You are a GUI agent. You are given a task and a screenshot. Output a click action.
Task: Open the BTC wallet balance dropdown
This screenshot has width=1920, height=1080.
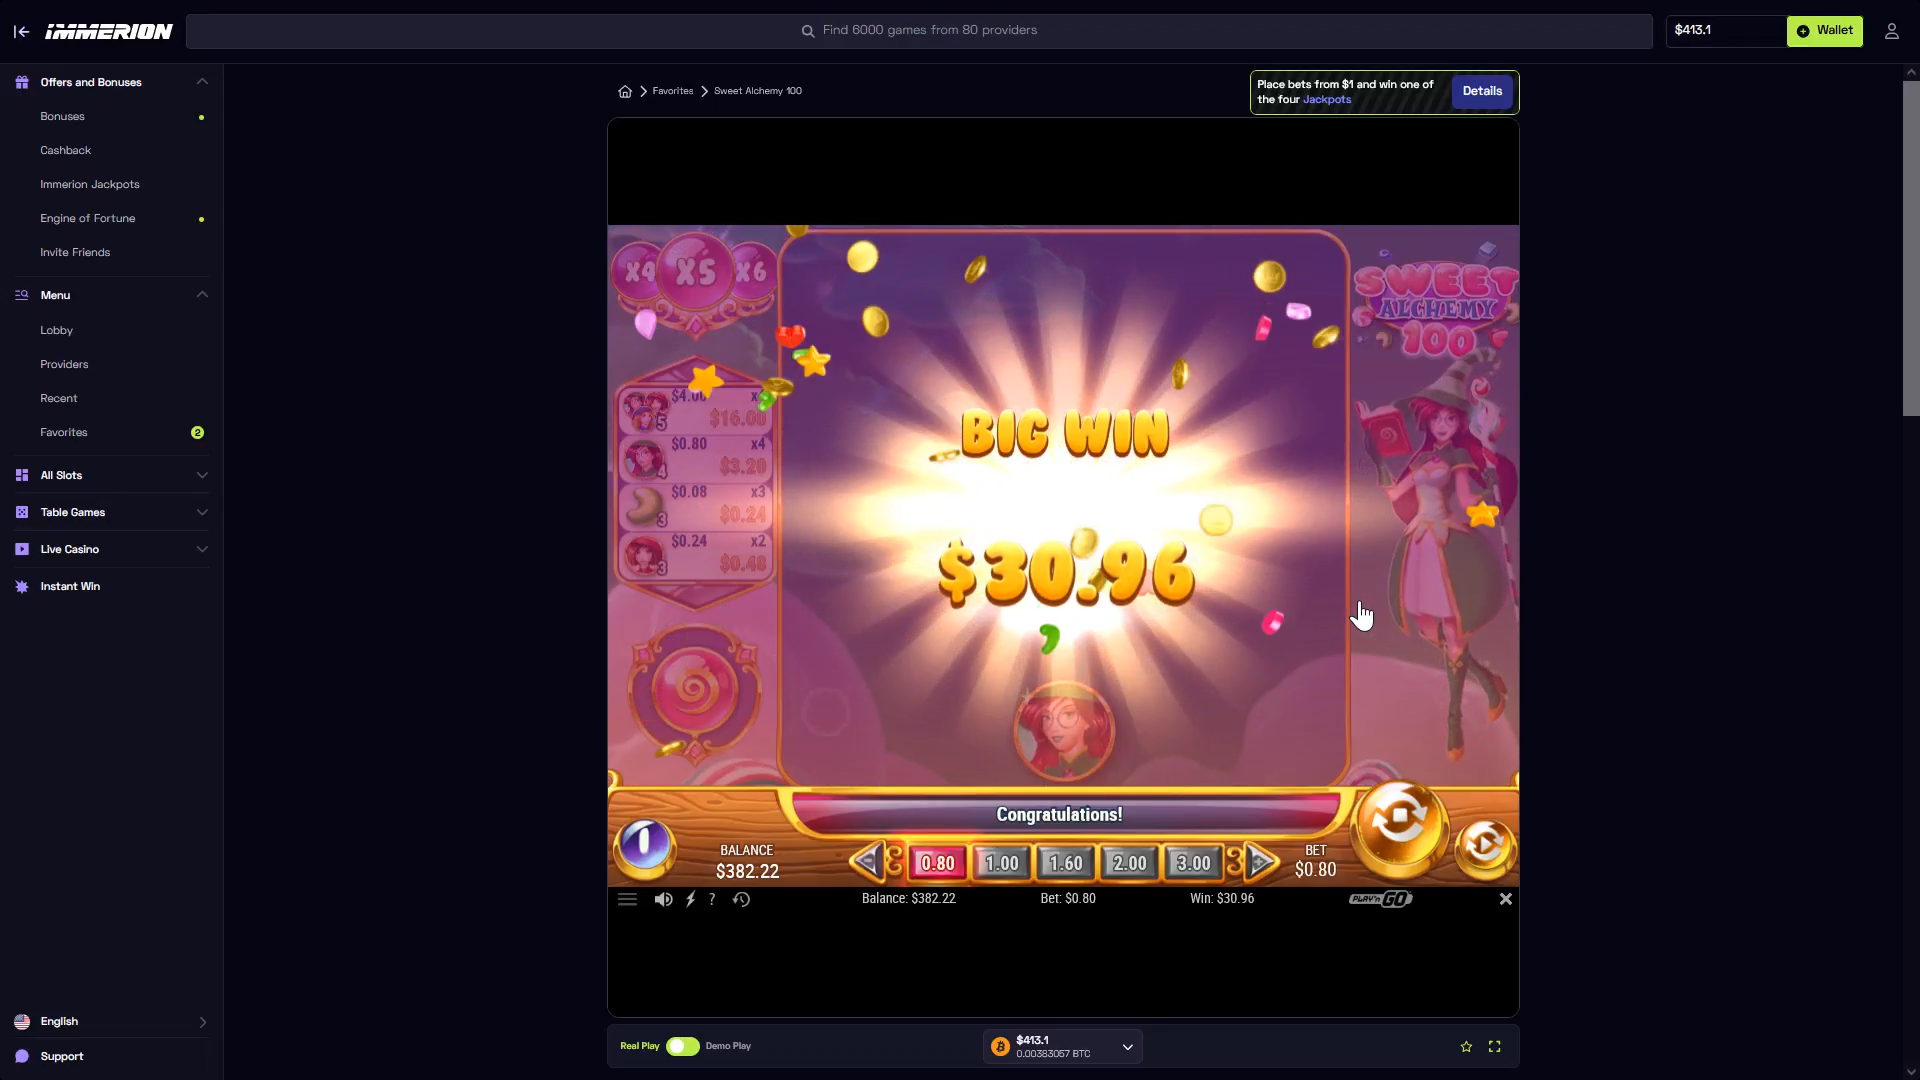1062,1046
